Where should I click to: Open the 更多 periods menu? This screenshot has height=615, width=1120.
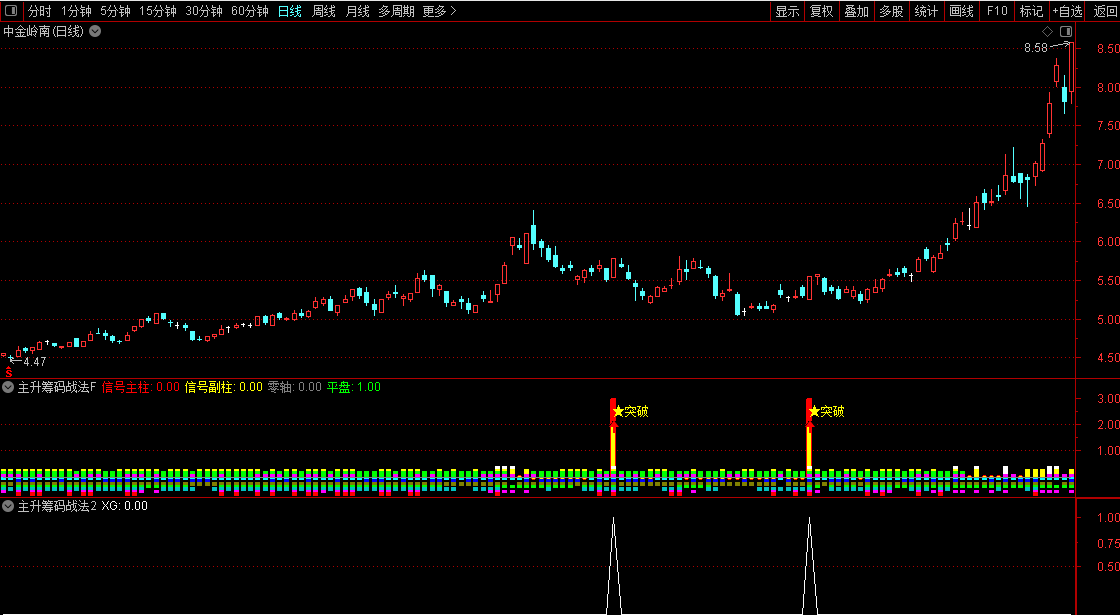(x=439, y=11)
